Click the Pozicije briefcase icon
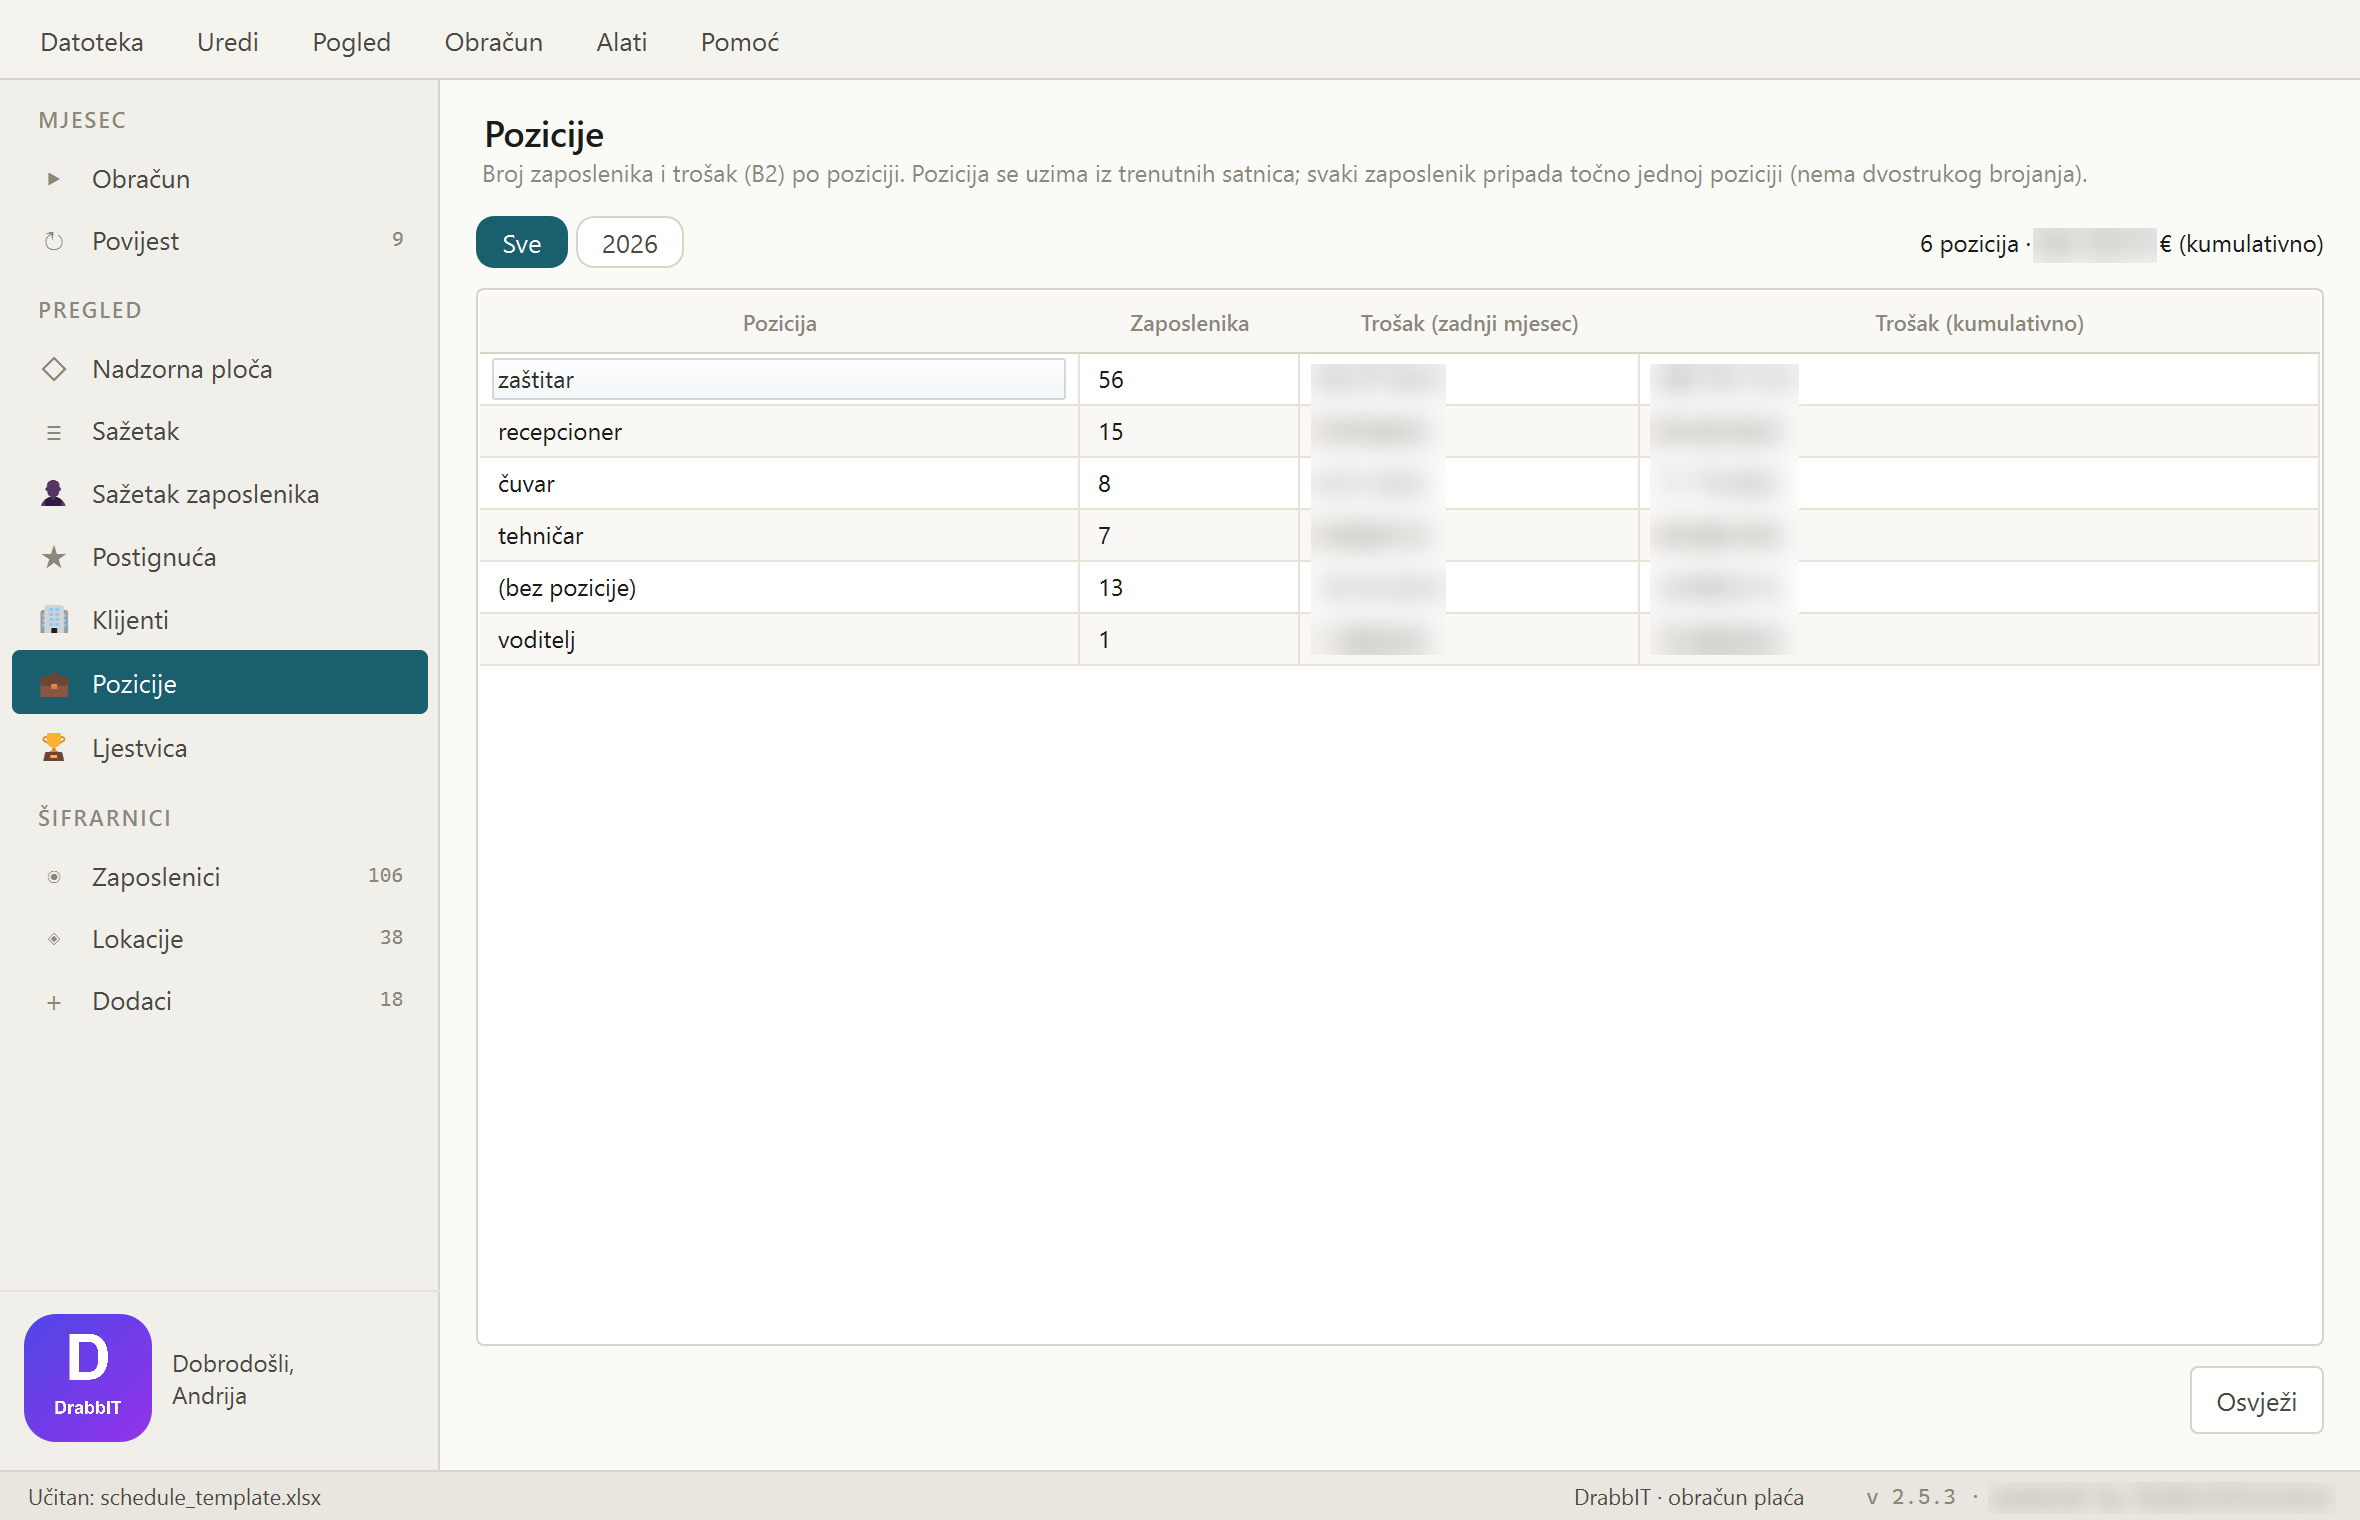Screen dimensions: 2360x1520 pyautogui.click(x=54, y=684)
